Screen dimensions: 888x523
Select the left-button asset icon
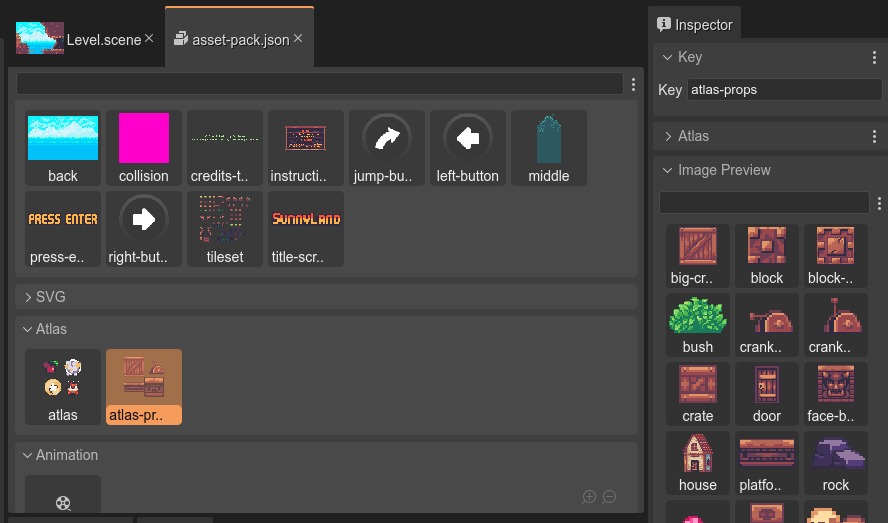[468, 148]
